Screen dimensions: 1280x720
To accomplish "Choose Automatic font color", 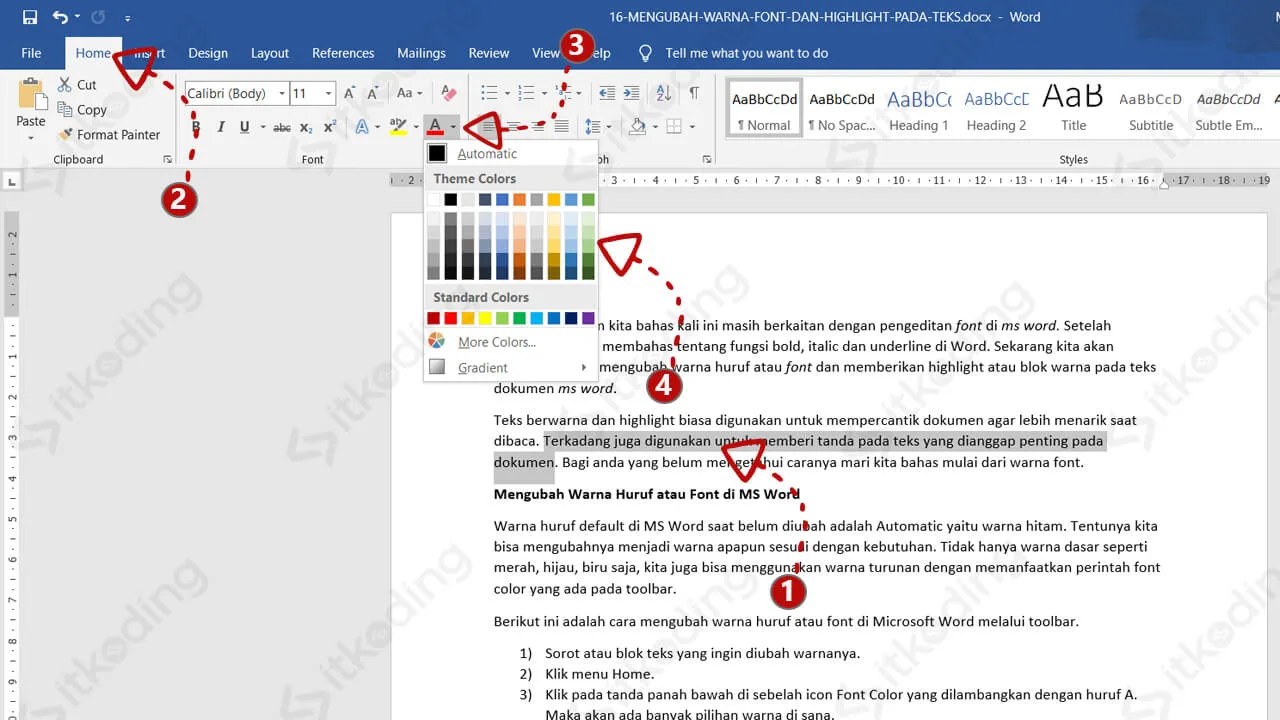I will point(510,154).
